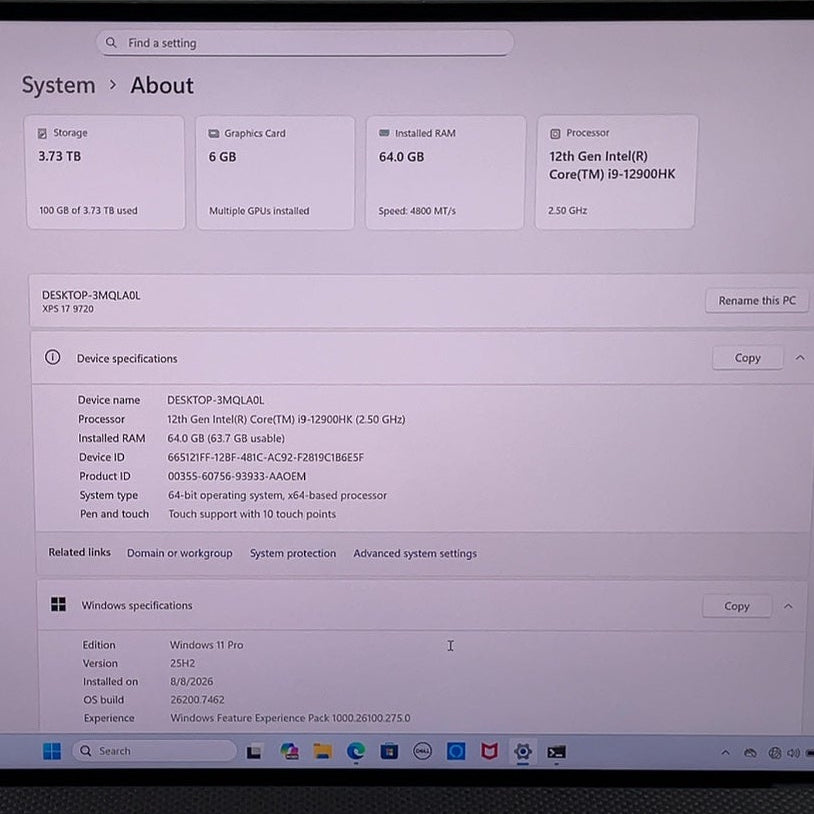This screenshot has width=814, height=814.
Task: Open the System protection link
Action: [x=293, y=553]
